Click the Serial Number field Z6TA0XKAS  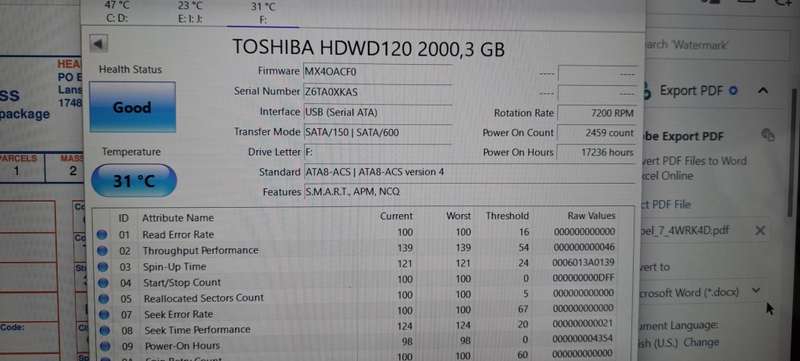[378, 92]
